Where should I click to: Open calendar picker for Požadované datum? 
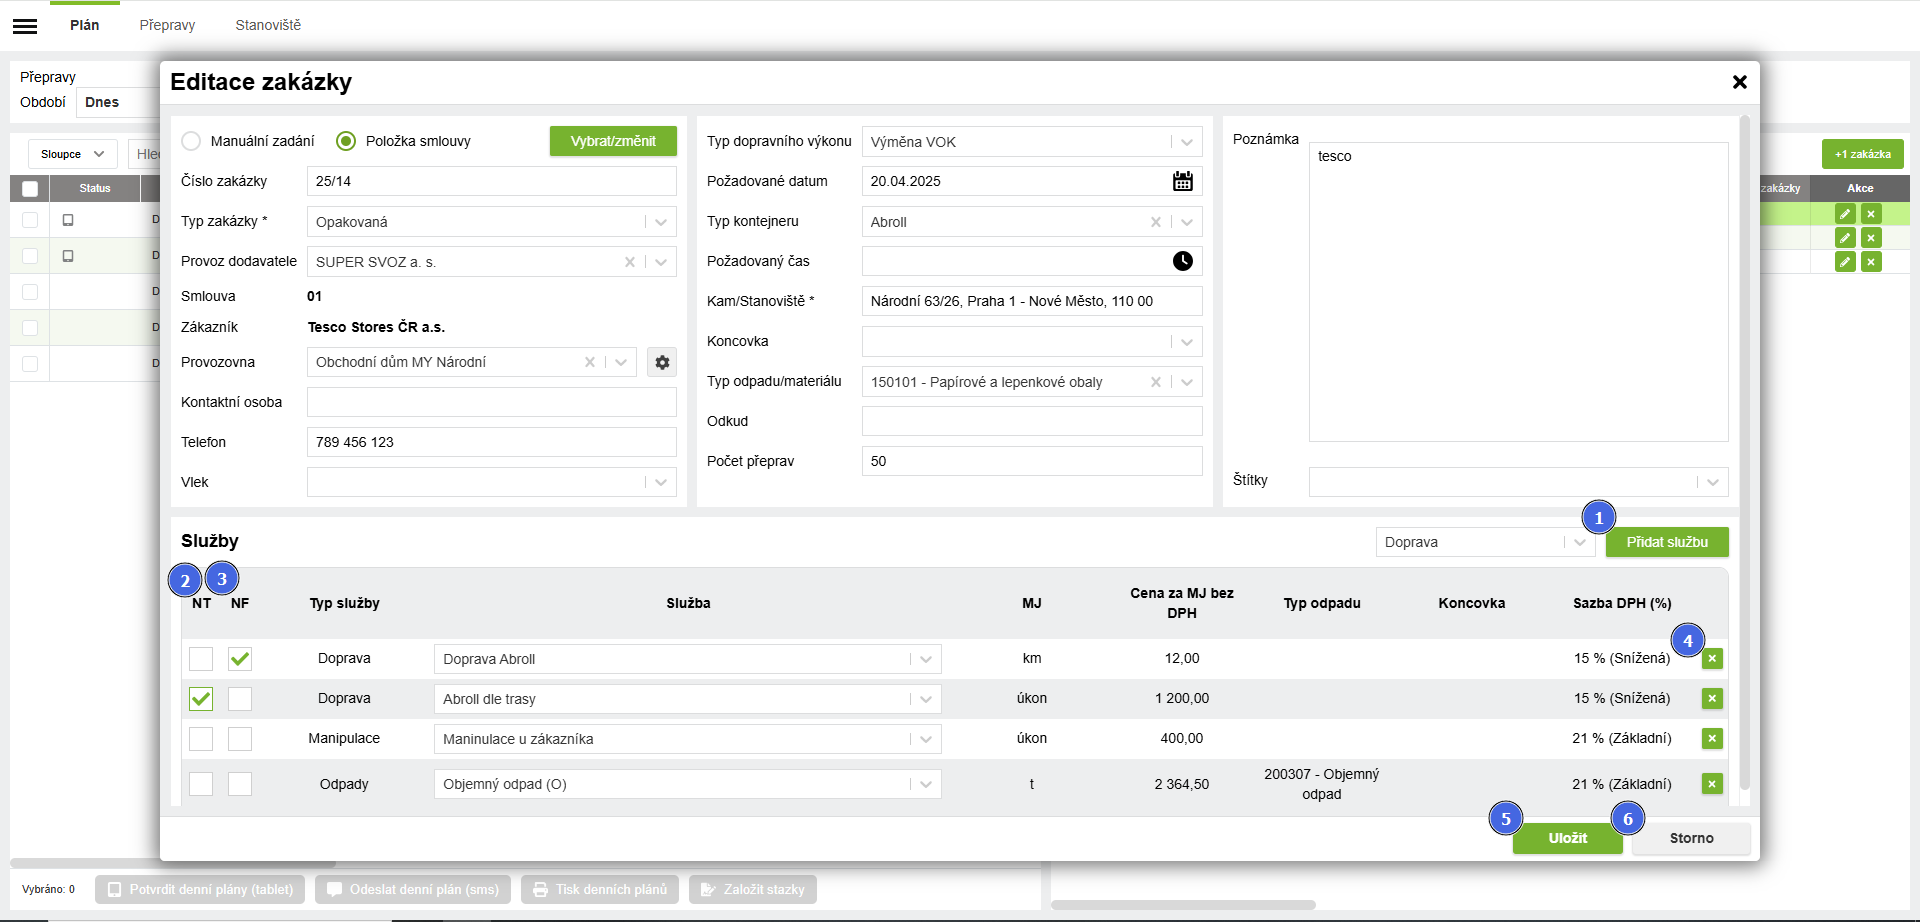point(1182,181)
